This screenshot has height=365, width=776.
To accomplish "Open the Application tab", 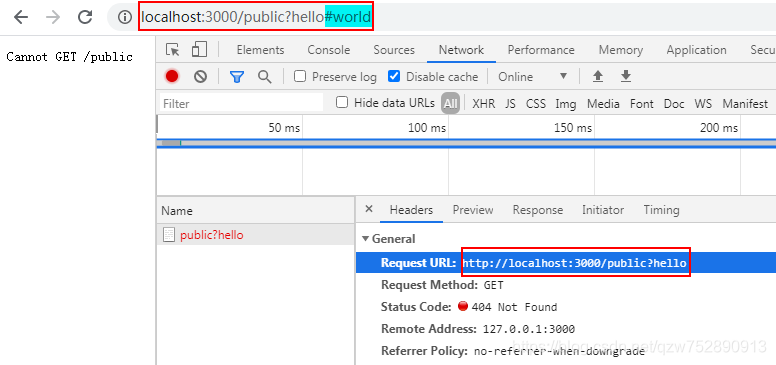I will [x=696, y=50].
